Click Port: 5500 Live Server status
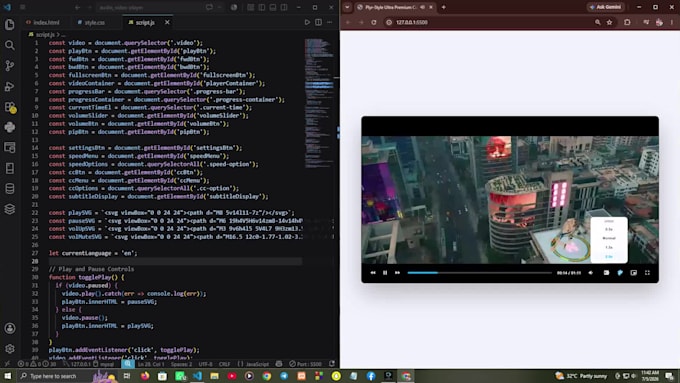 [305, 364]
